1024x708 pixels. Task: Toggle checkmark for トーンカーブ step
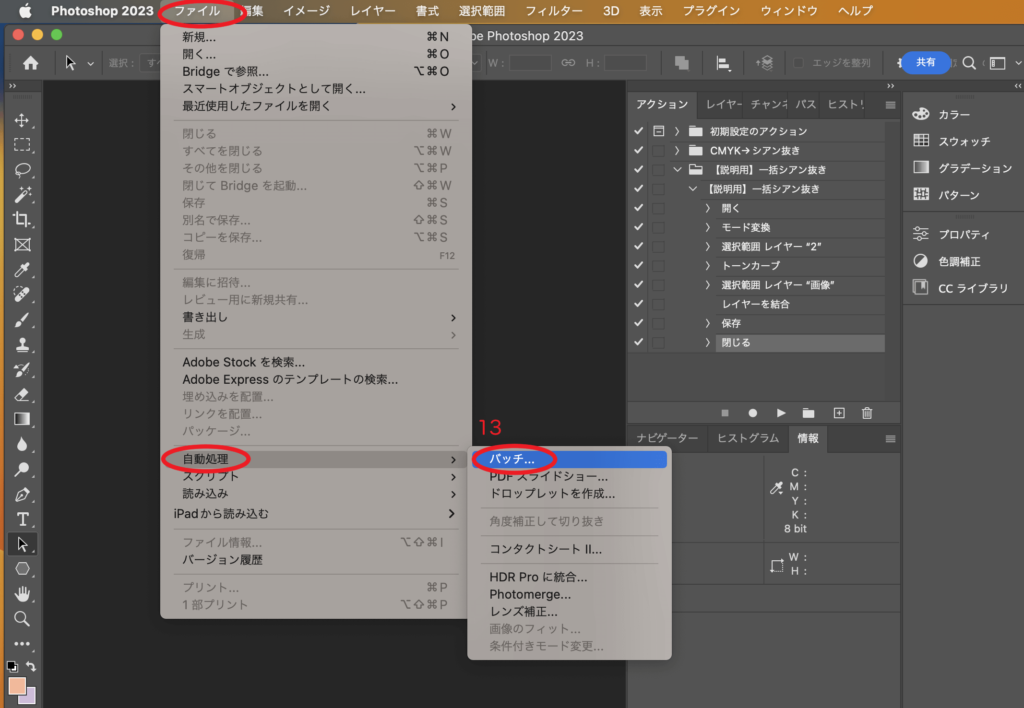tap(638, 265)
